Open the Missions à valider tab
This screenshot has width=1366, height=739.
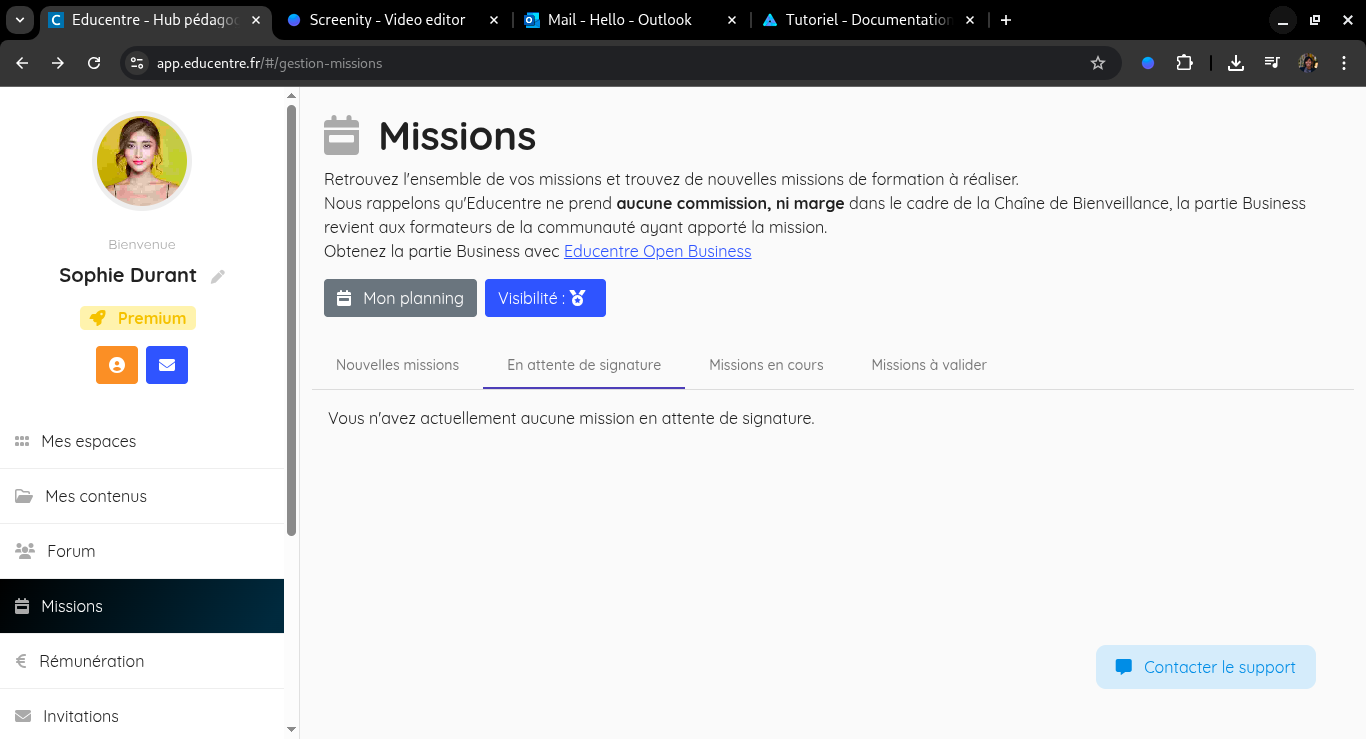click(x=929, y=365)
